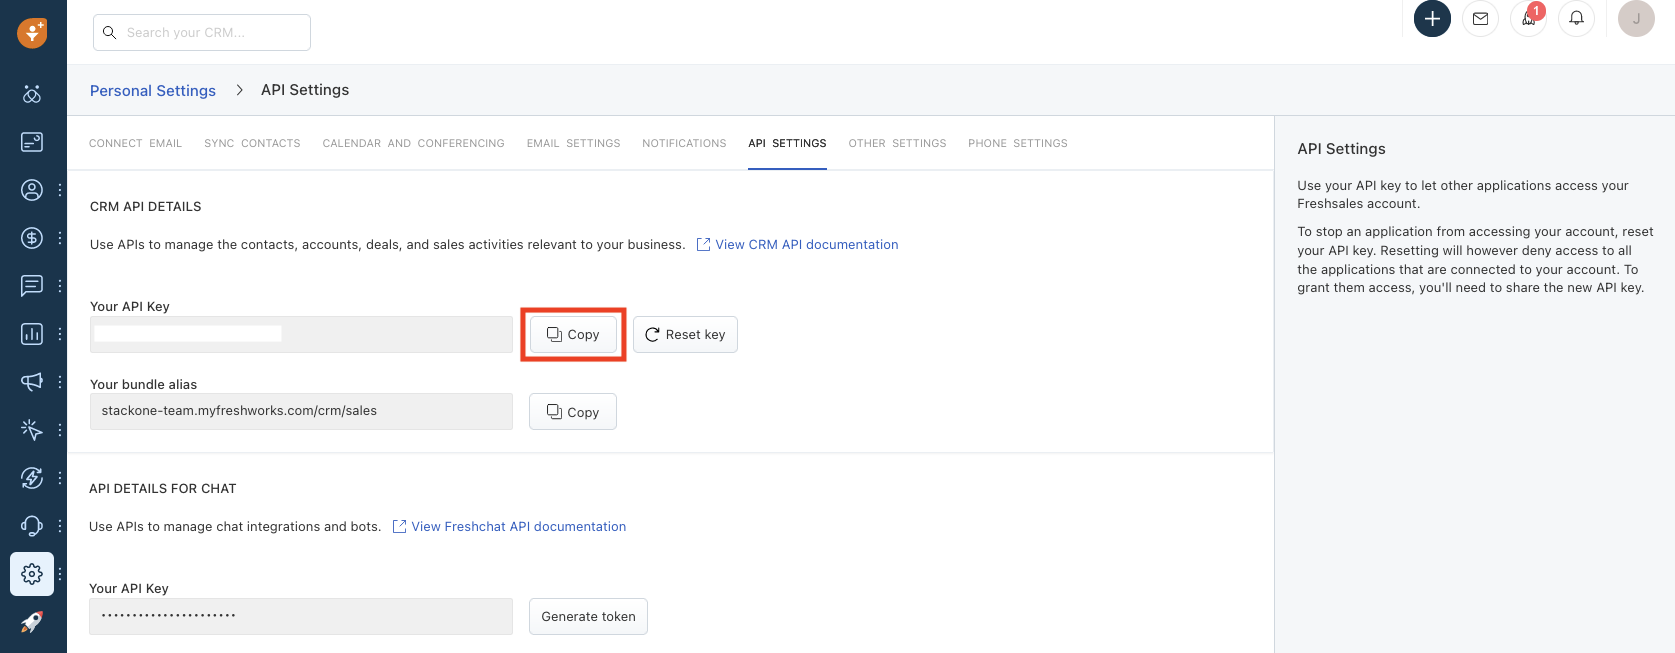
Task: Expand the more dots next to click-sparkle icon
Action: point(60,430)
